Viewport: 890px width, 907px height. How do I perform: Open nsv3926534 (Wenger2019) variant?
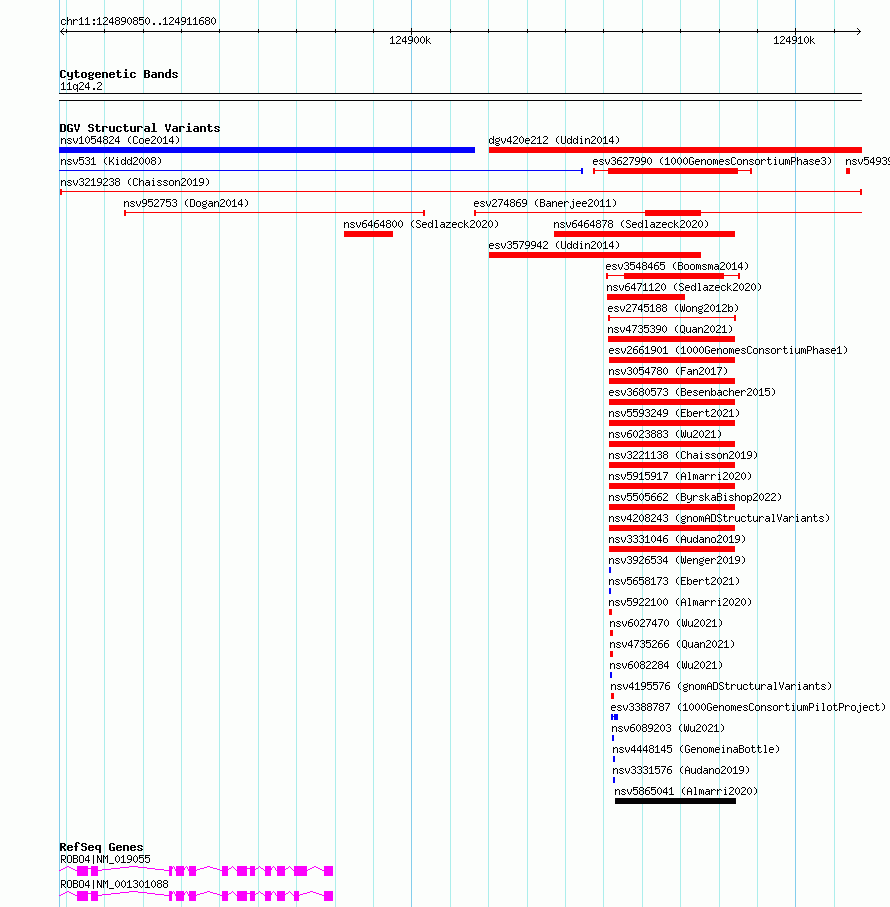(677, 560)
